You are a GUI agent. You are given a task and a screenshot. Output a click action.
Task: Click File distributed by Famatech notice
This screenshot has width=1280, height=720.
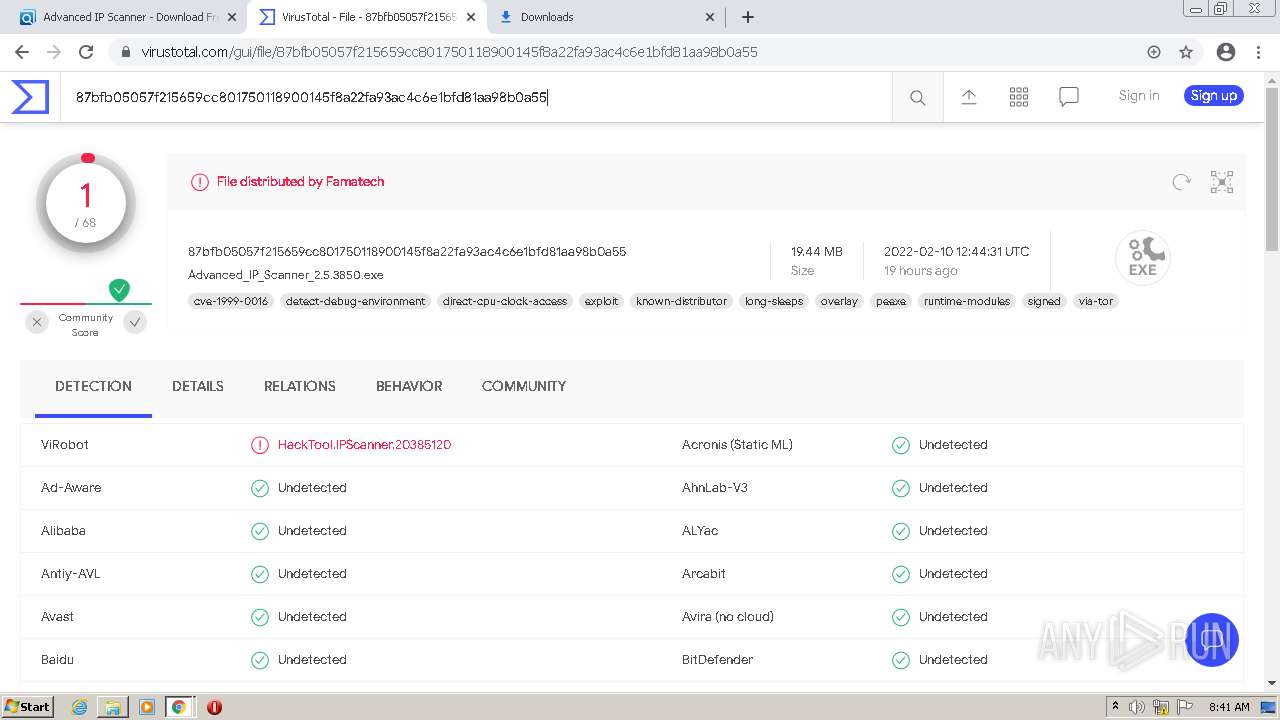point(300,182)
